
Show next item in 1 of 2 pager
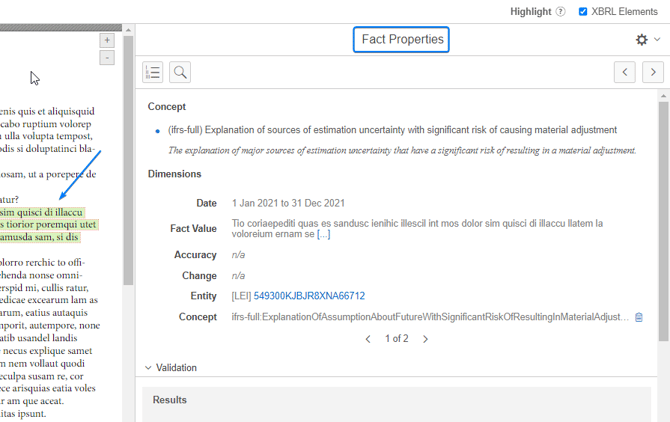[x=425, y=339]
